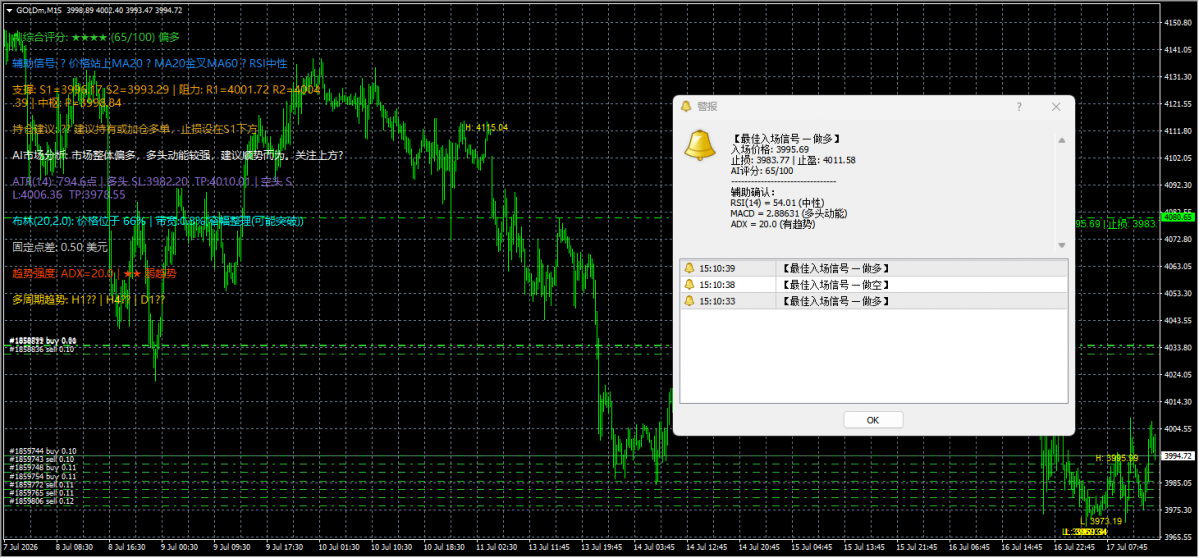Open help via the ? button in 警报 dialog
Image resolution: width=1199 pixels, height=558 pixels.
pos(1019,107)
